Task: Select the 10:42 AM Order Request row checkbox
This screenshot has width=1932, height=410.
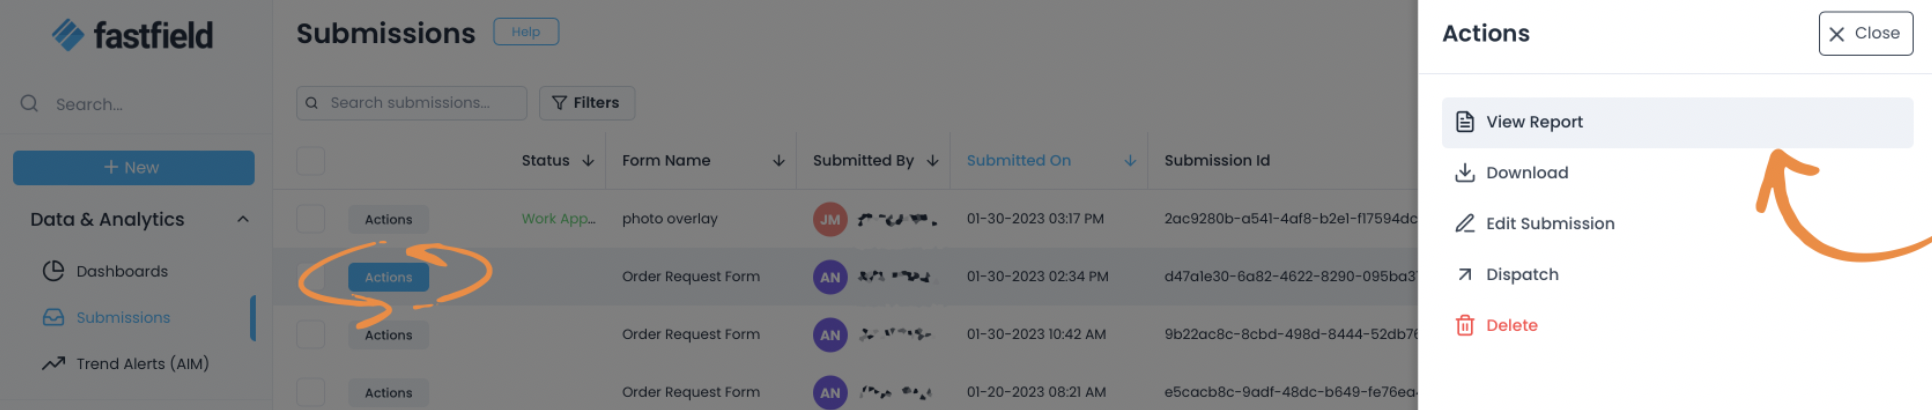Action: pyautogui.click(x=311, y=335)
